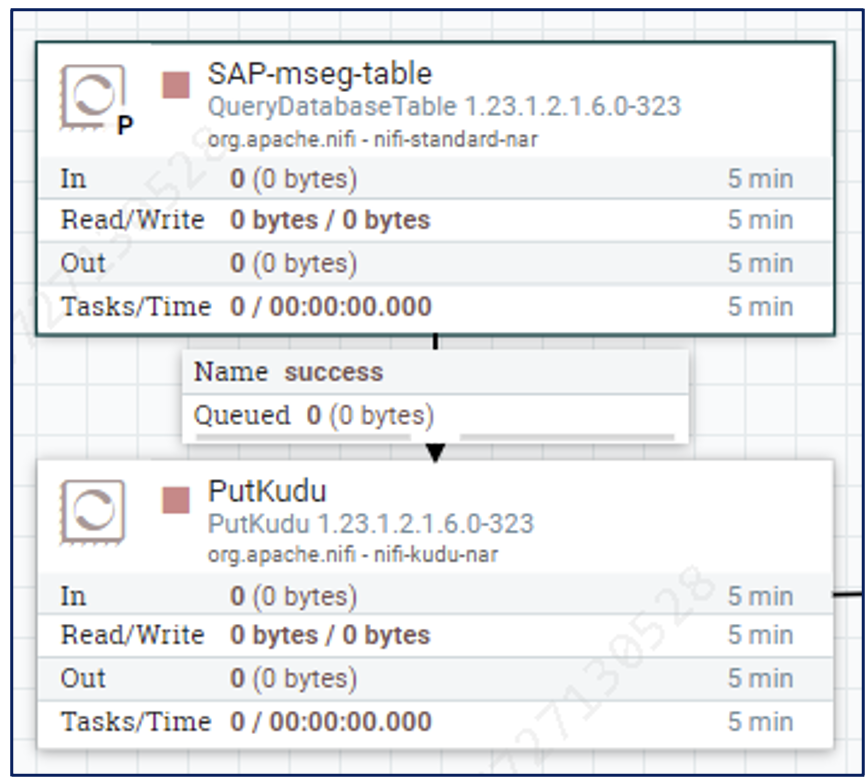Viewport: 868px width, 778px height.
Task: Click the connection arrowhead into PutKudu
Action: [x=436, y=452]
